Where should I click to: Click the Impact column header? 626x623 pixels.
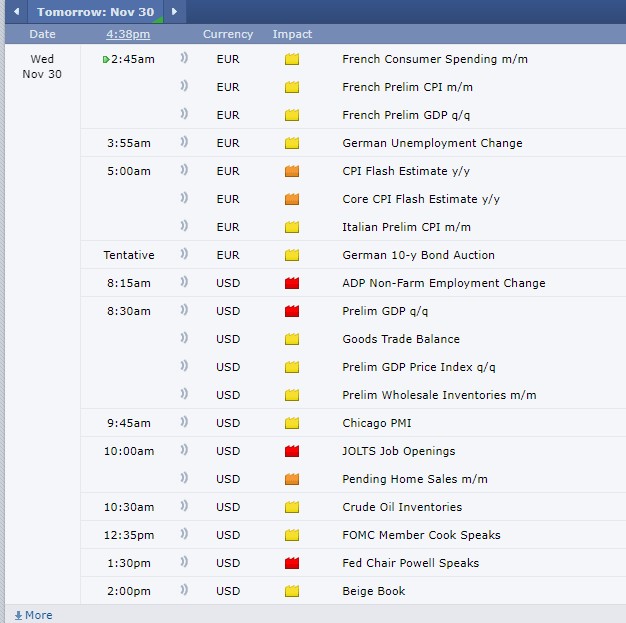pos(292,34)
